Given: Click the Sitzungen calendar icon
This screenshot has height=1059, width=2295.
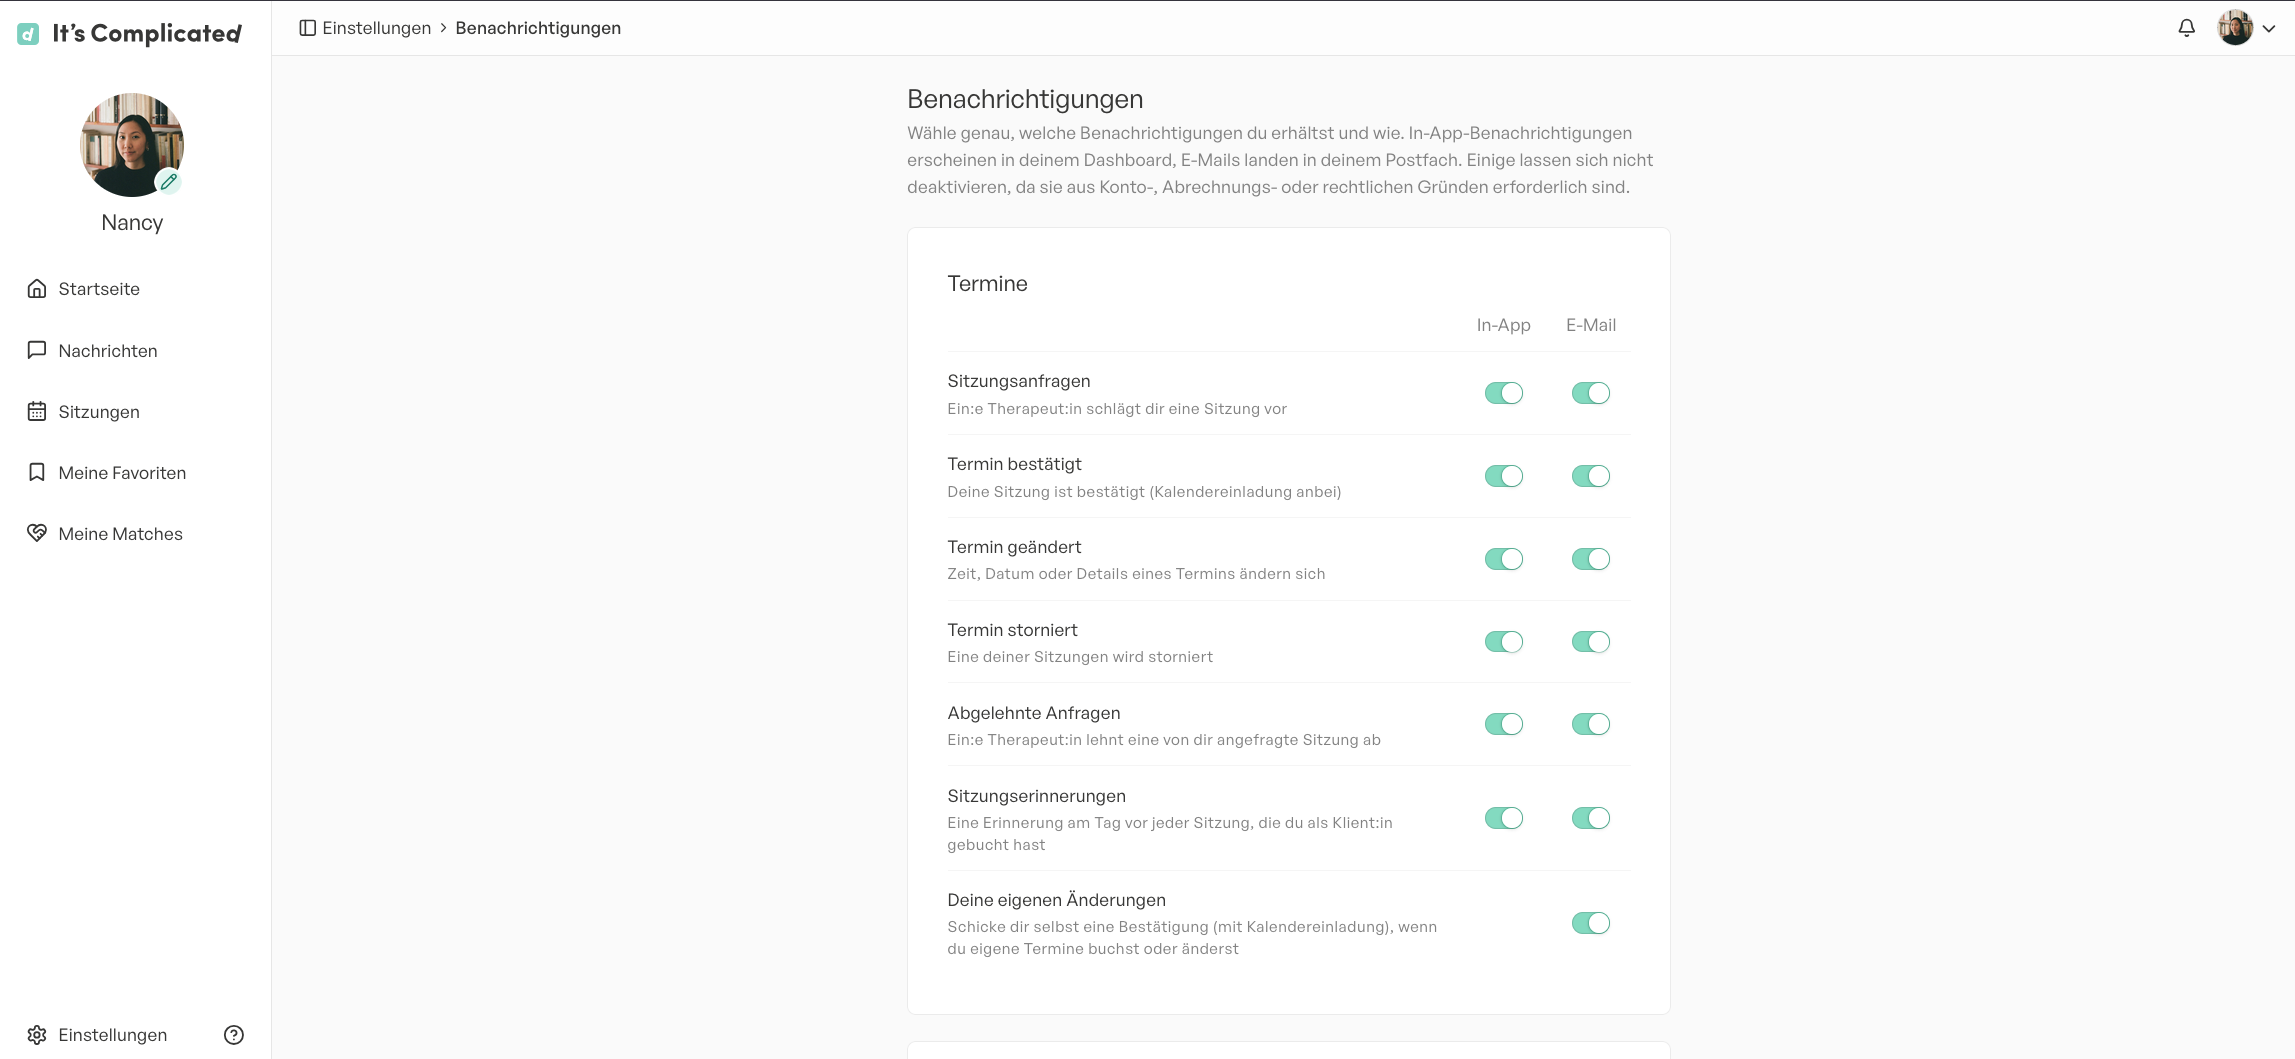Looking at the screenshot, I should [37, 412].
